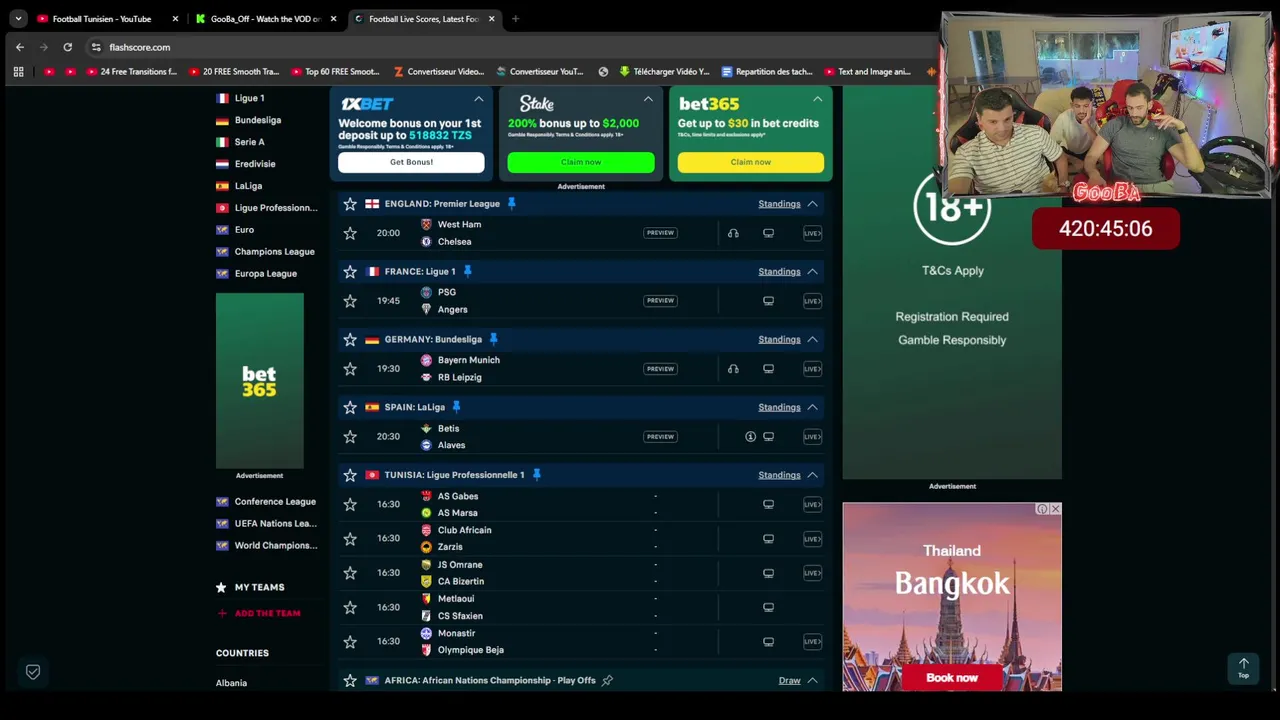
Task: Click Stake Claim now button
Action: [581, 162]
